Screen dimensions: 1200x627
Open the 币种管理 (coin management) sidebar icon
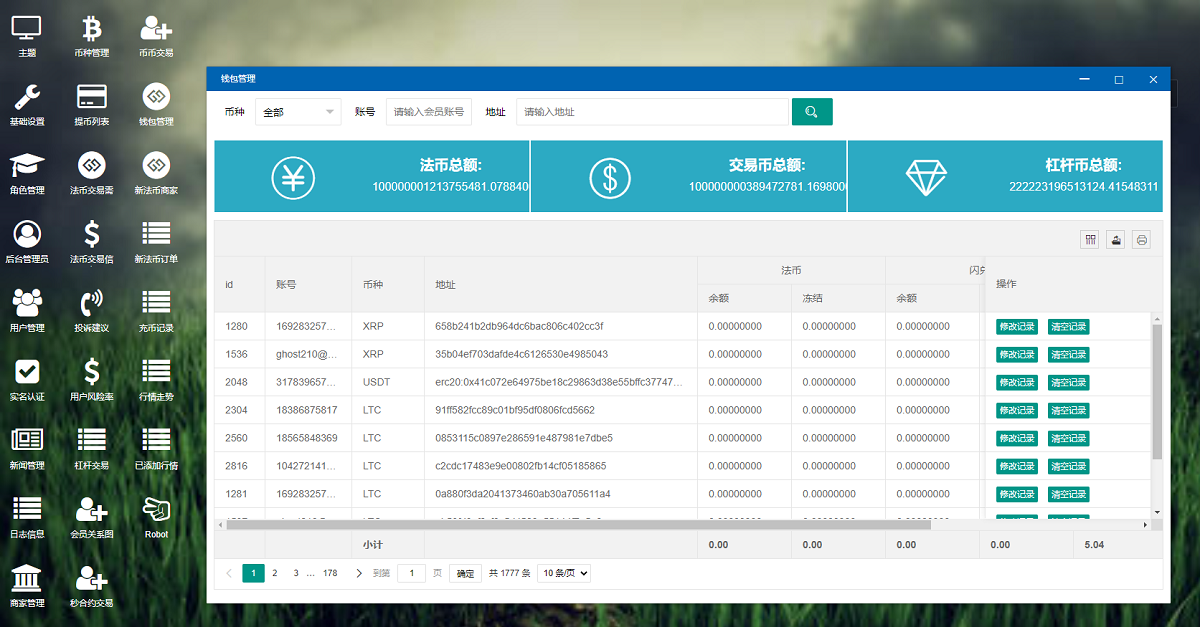(91, 36)
